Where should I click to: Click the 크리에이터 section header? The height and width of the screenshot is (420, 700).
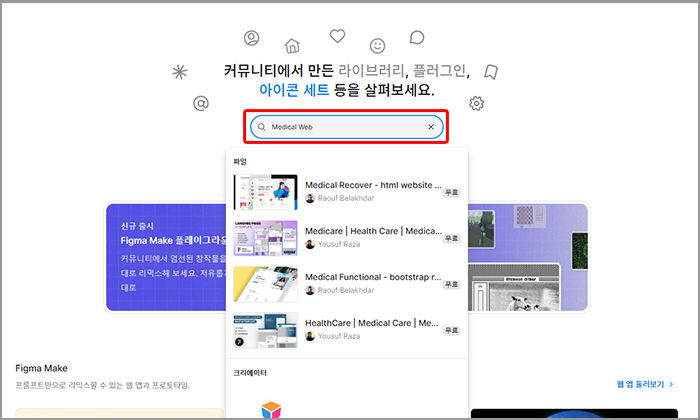[x=250, y=373]
